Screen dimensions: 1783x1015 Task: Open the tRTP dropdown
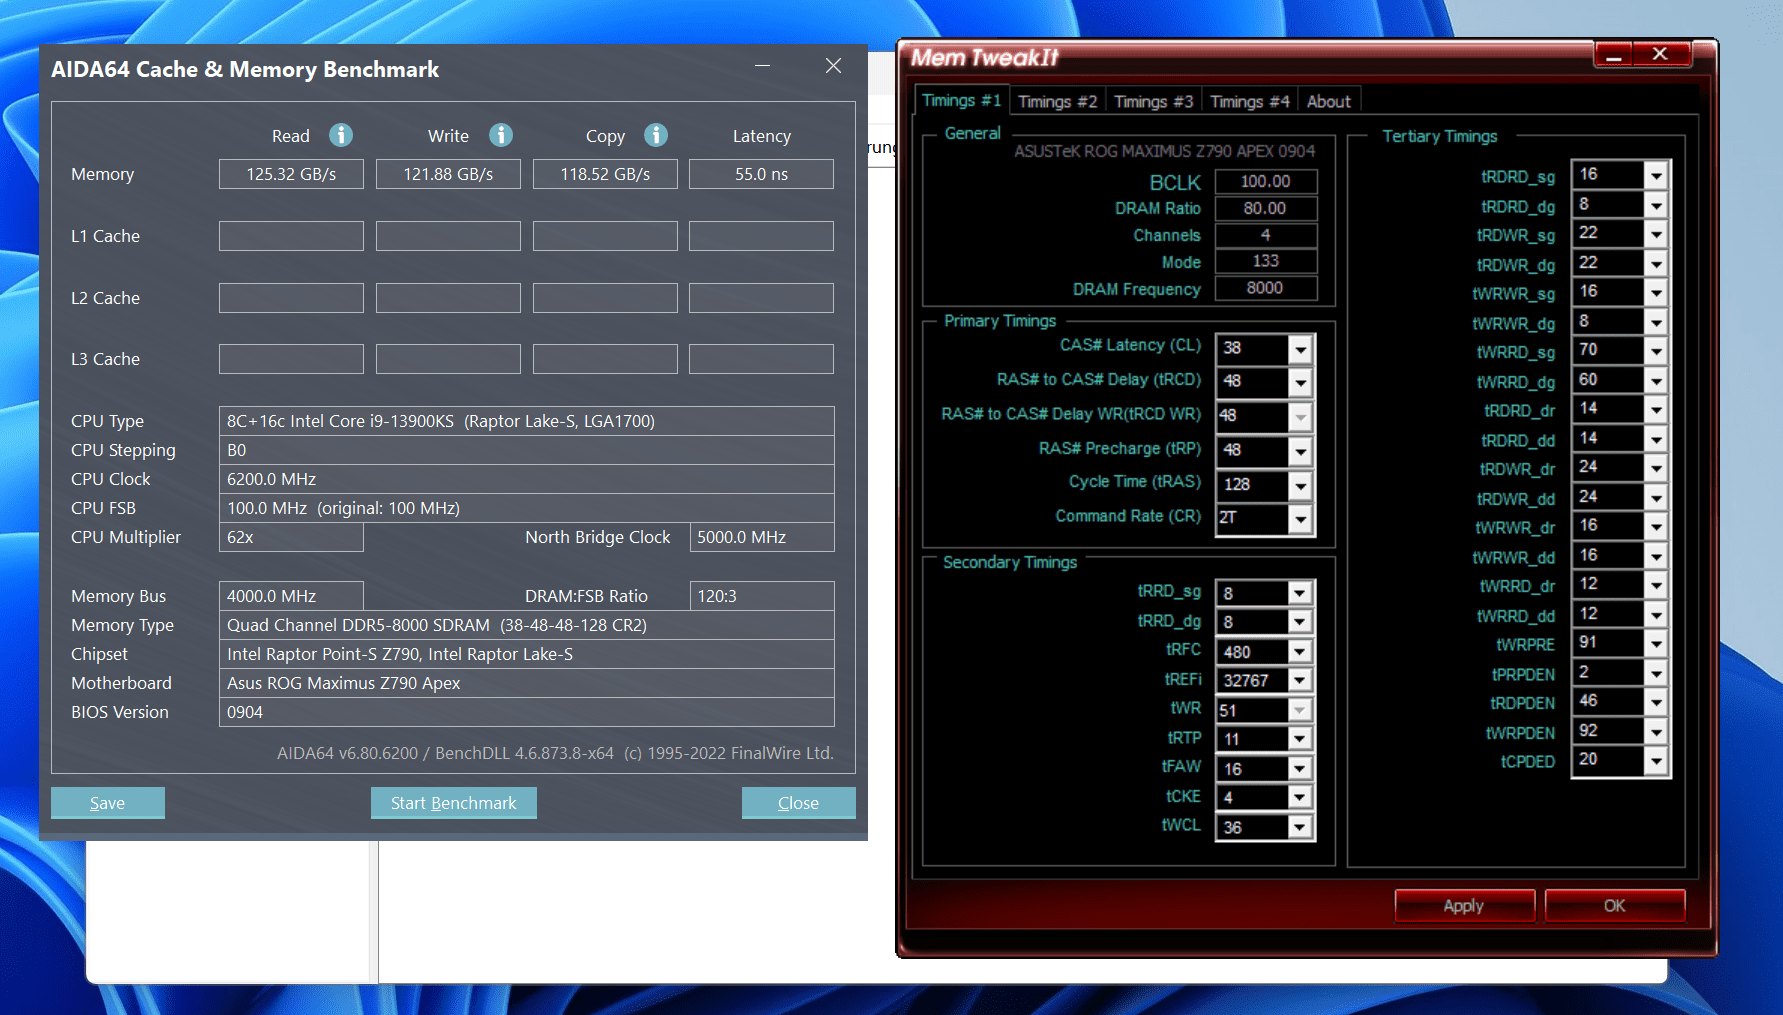coord(1299,739)
